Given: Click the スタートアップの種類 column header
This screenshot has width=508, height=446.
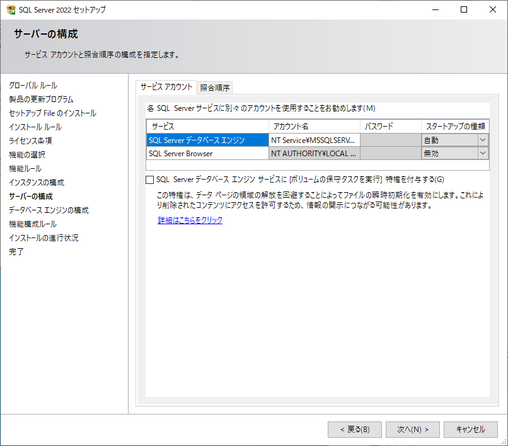Looking at the screenshot, I should click(x=455, y=126).
